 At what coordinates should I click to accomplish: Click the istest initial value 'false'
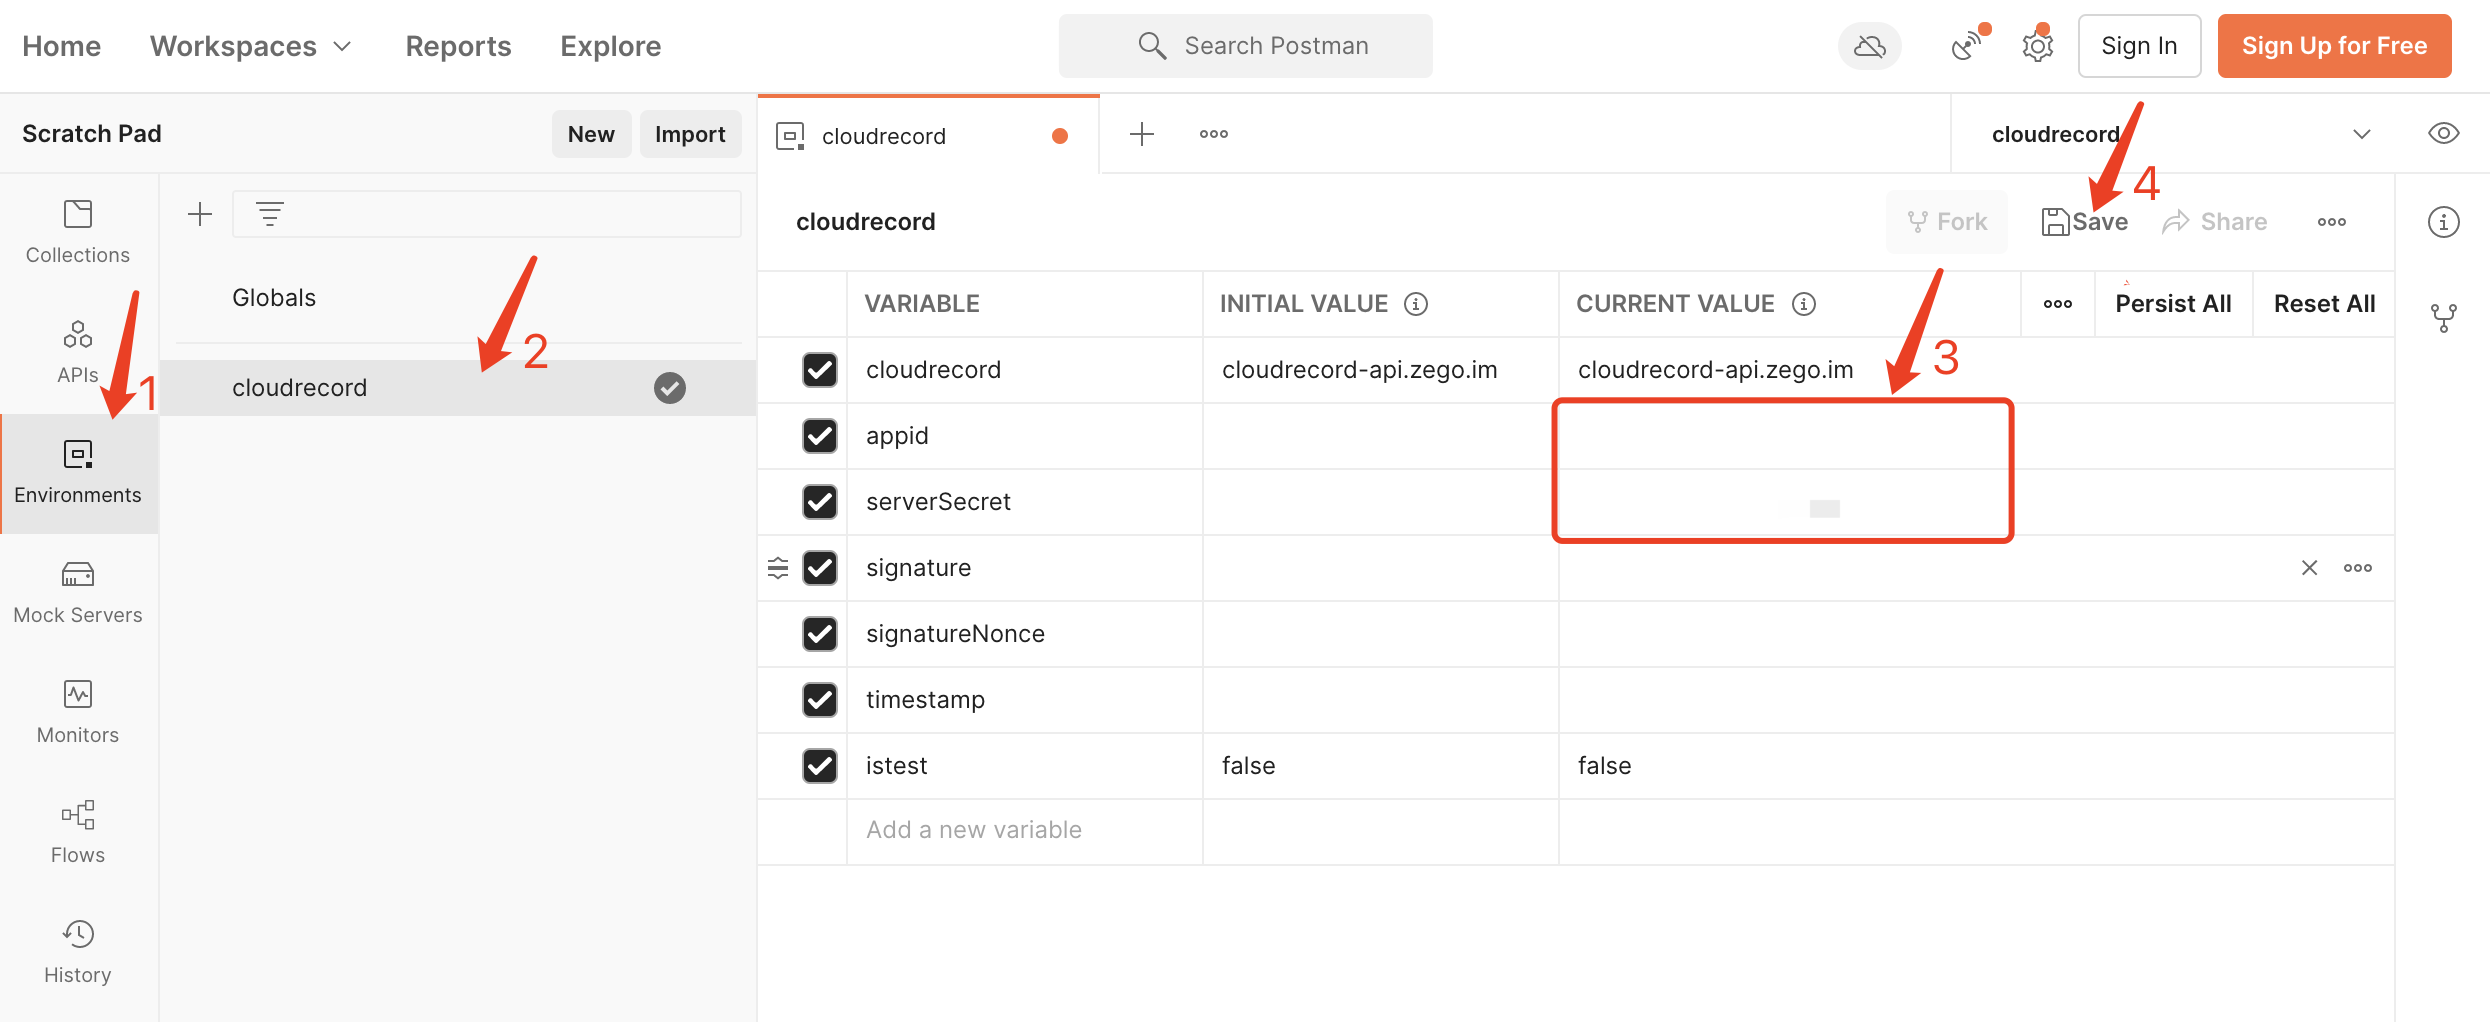[1248, 766]
